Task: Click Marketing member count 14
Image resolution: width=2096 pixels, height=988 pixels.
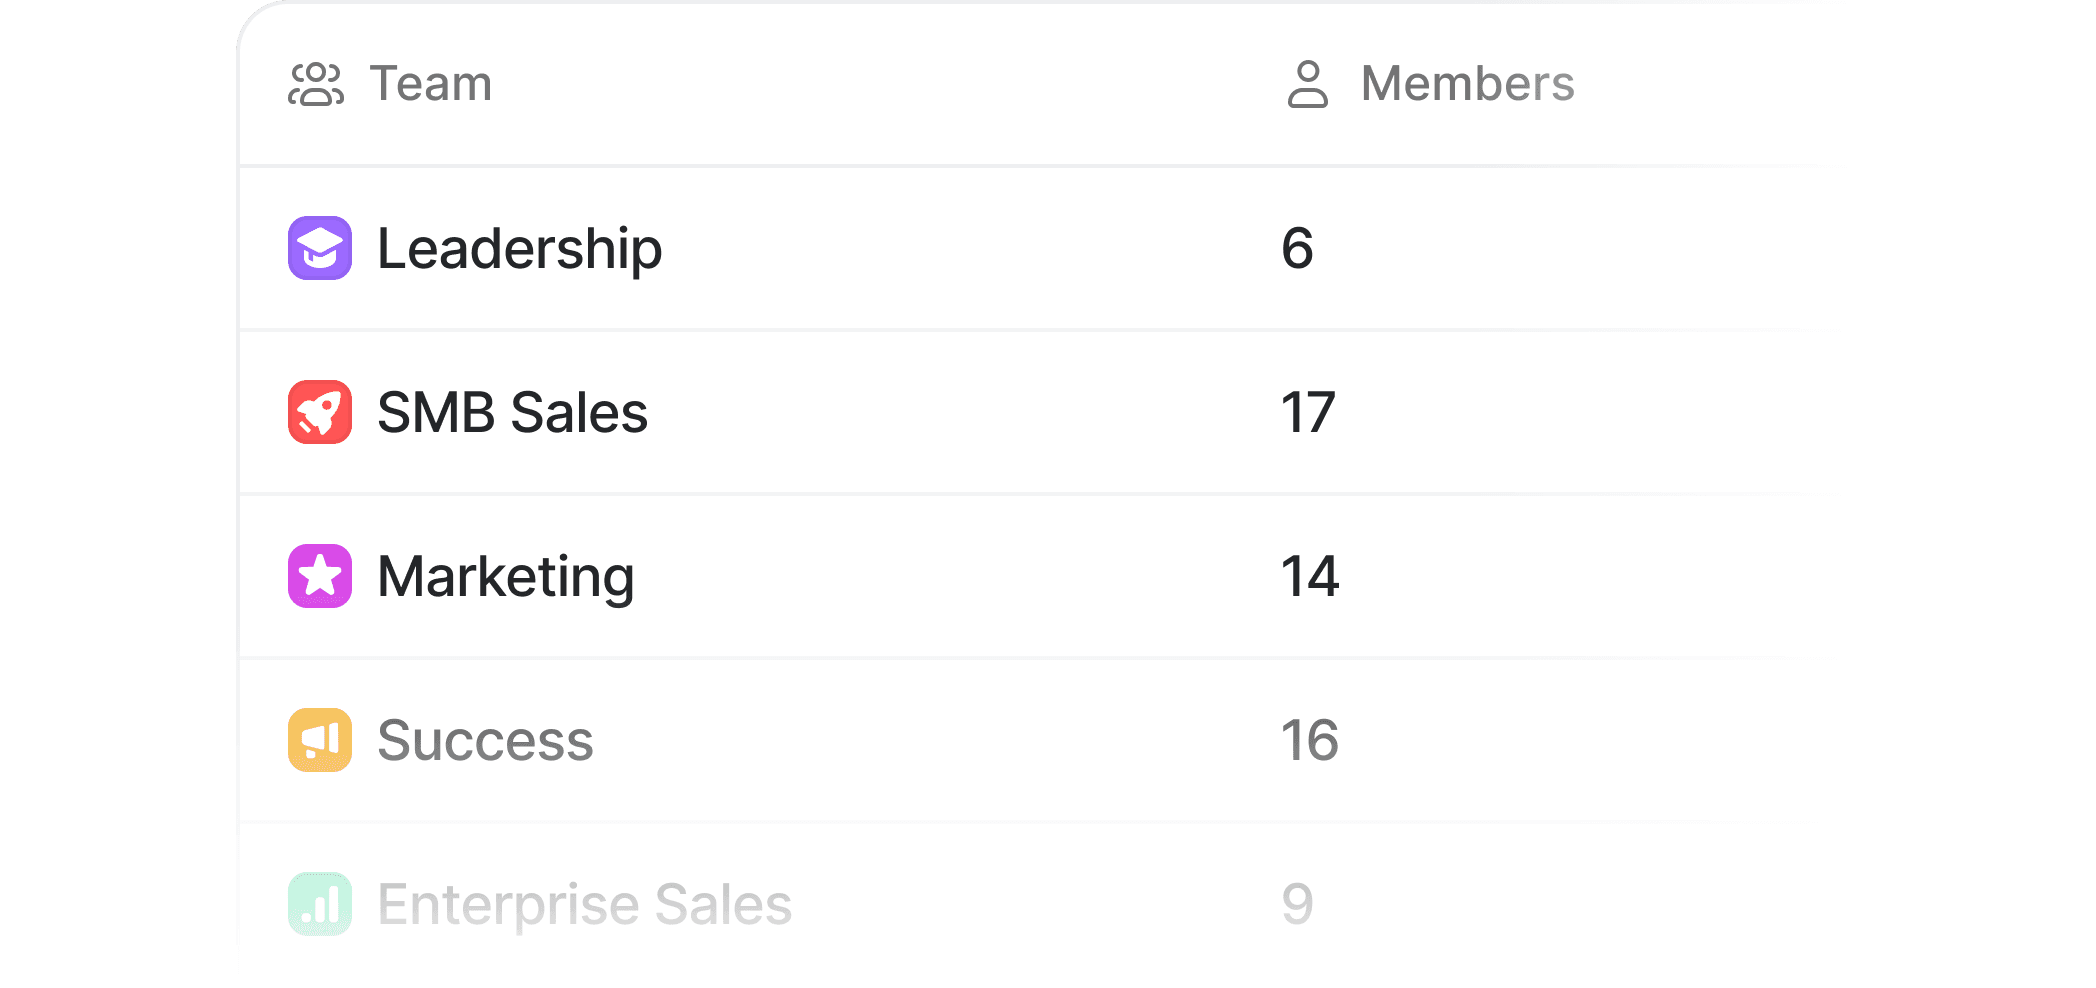Action: pos(1310,576)
